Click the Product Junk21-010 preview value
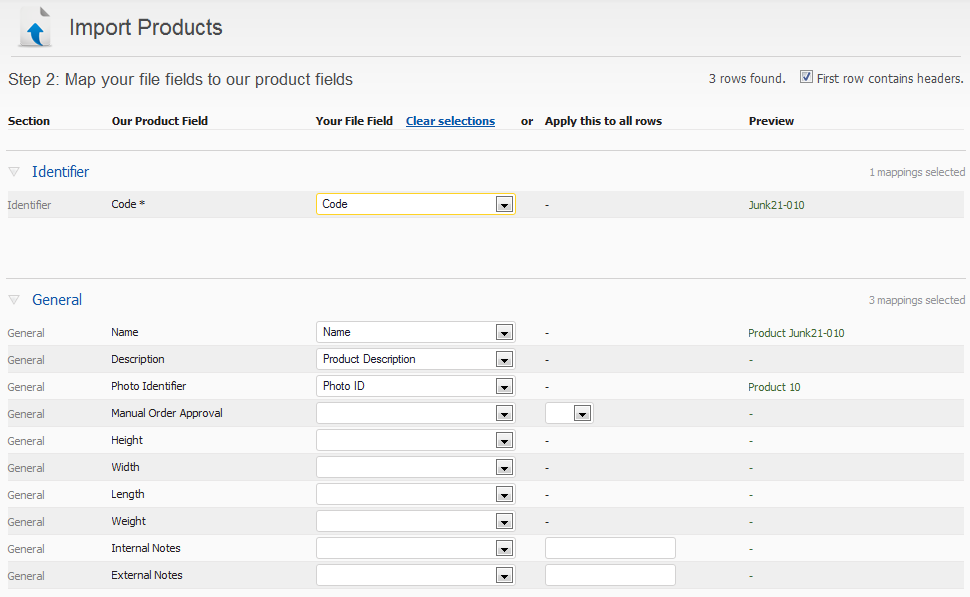Screen dimensions: 970x597 click(796, 333)
